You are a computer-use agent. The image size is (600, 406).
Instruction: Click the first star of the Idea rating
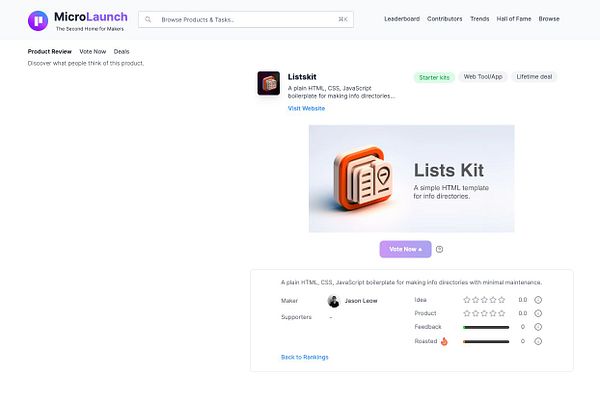pyautogui.click(x=467, y=300)
